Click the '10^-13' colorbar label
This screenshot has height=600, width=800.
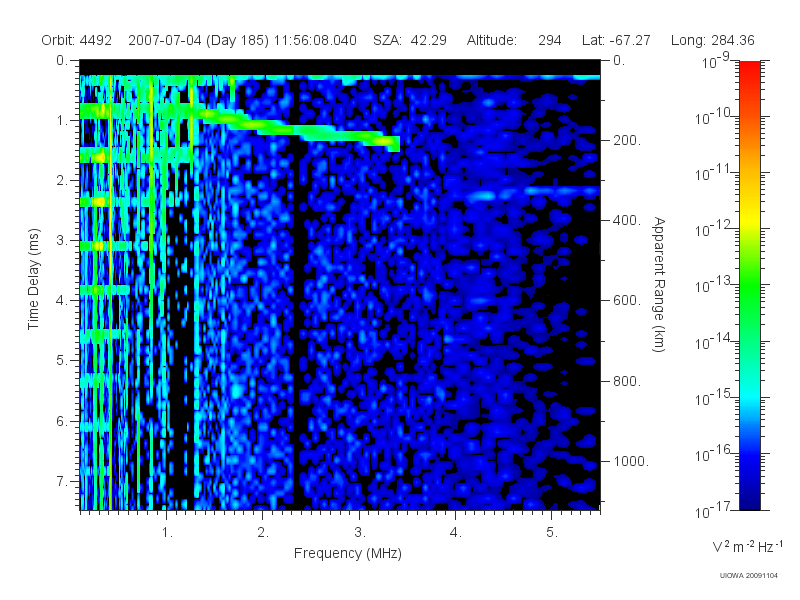pyautogui.click(x=715, y=286)
